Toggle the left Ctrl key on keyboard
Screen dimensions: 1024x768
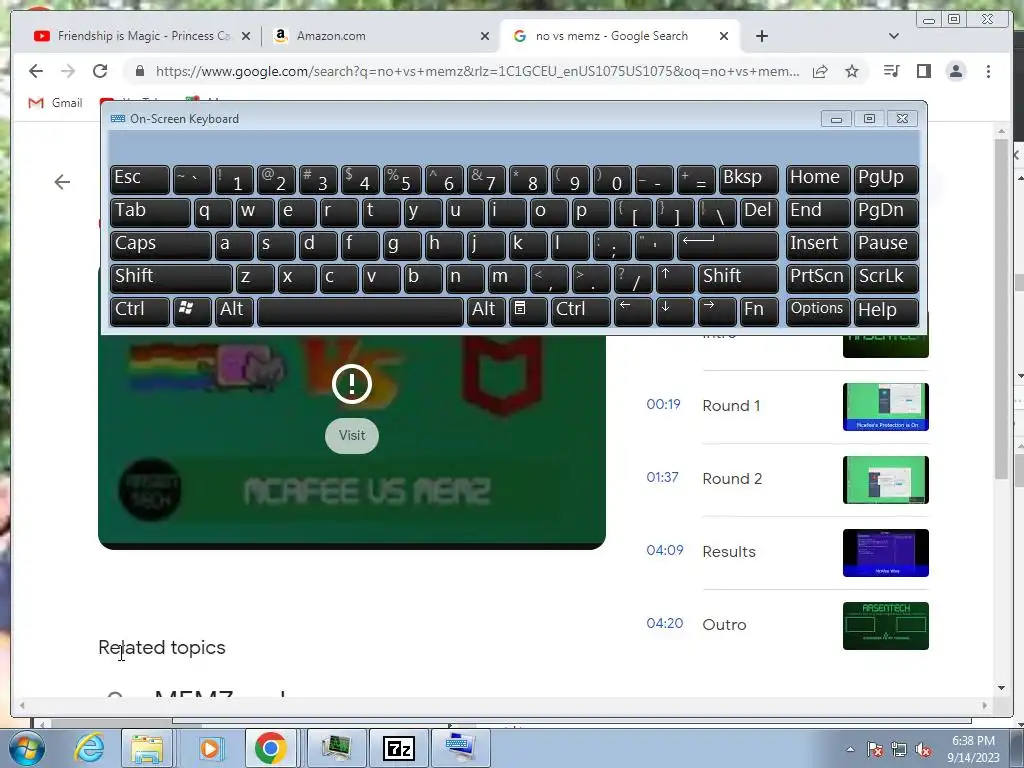(x=140, y=311)
